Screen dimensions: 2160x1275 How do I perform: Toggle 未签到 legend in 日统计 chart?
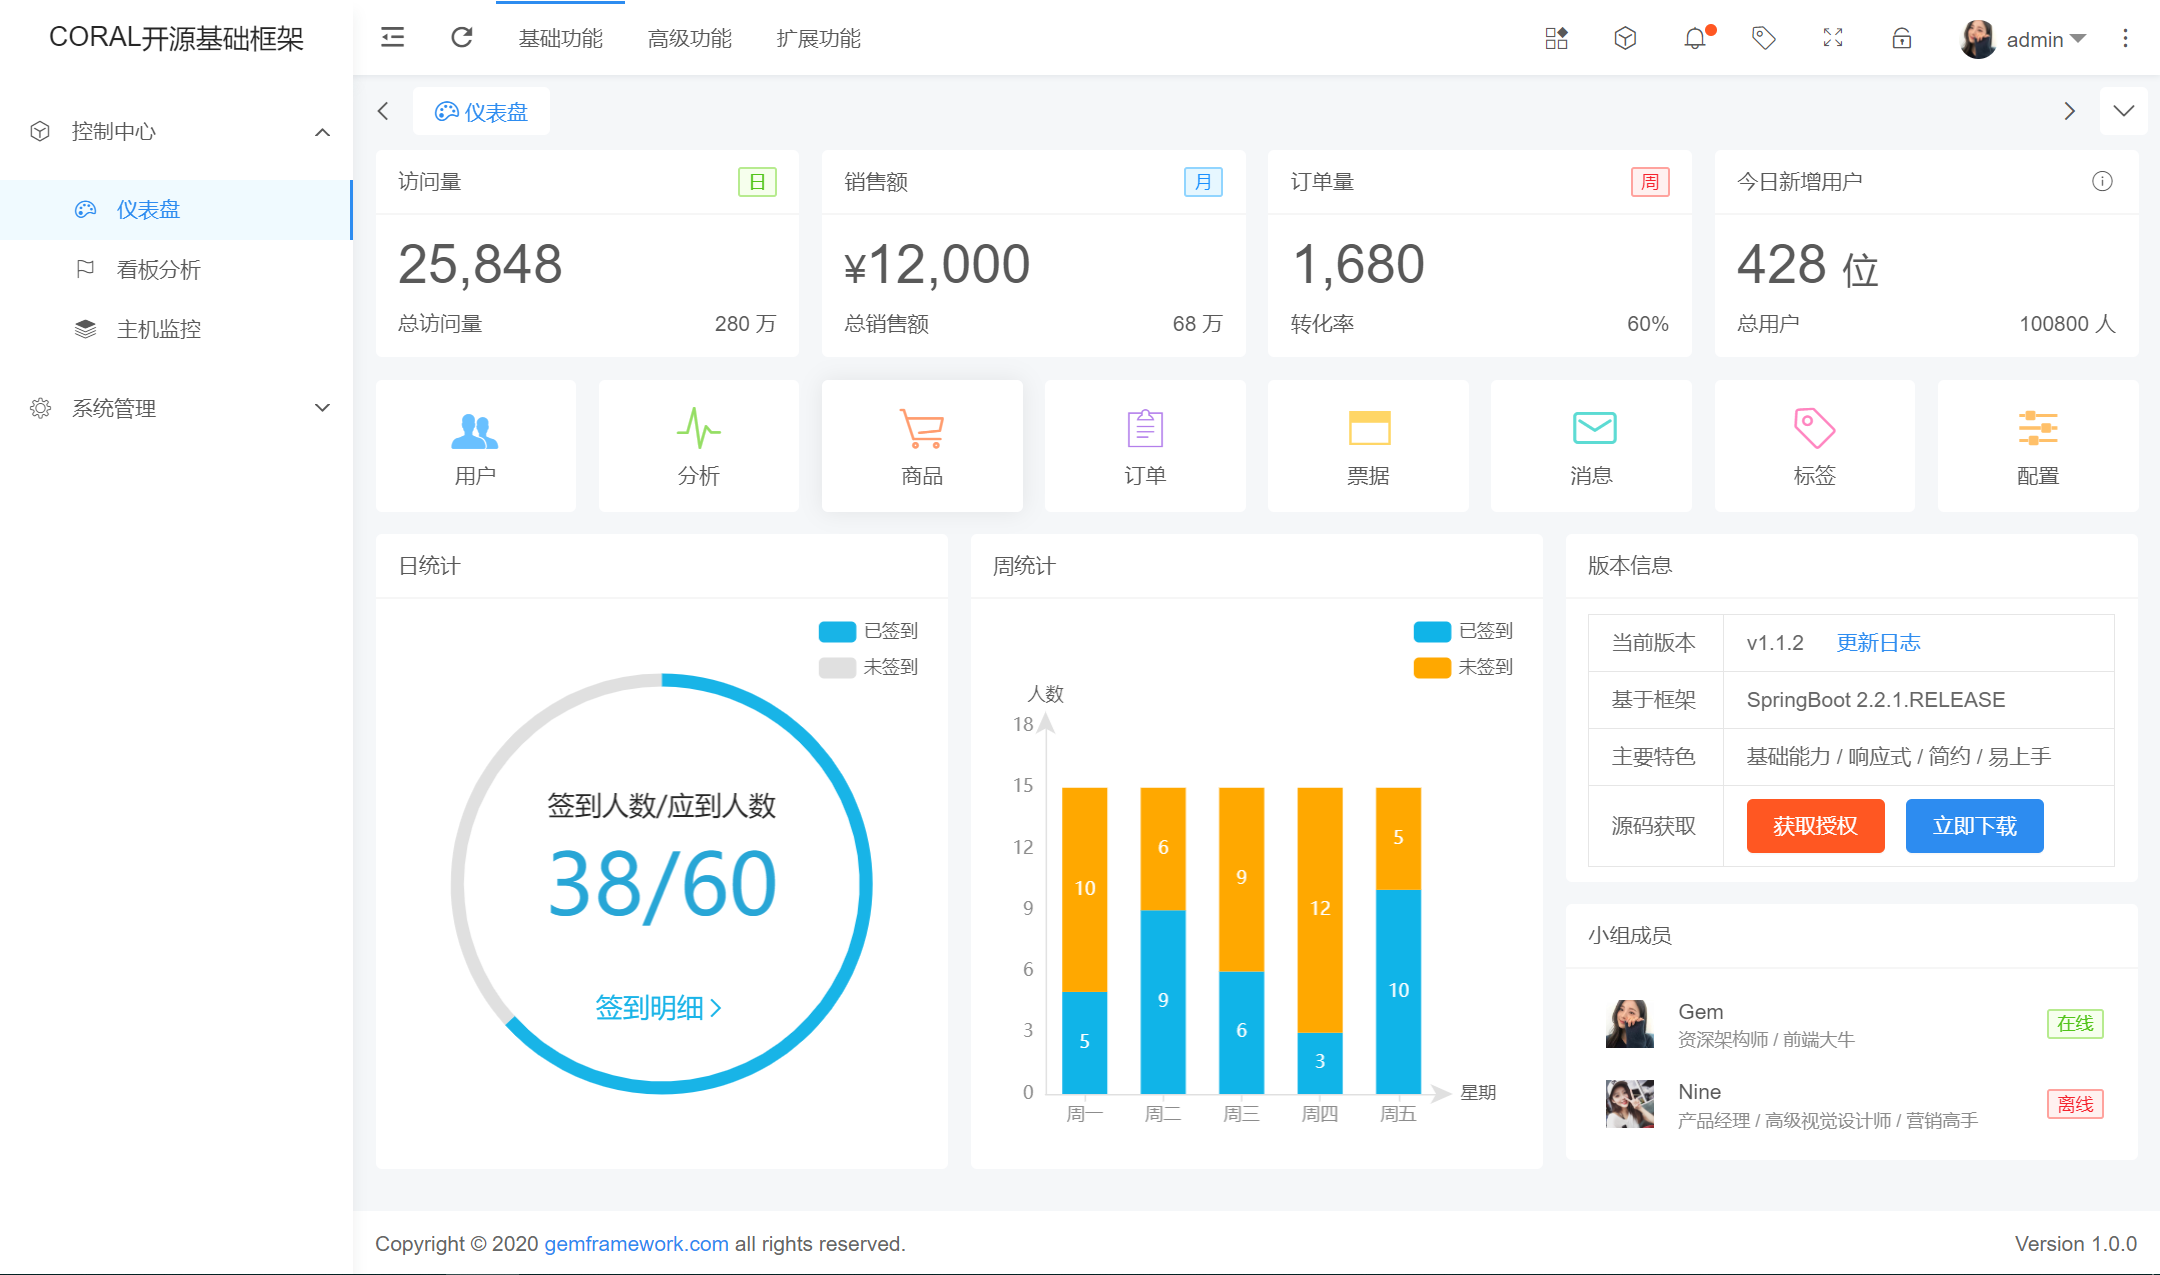[x=868, y=667]
